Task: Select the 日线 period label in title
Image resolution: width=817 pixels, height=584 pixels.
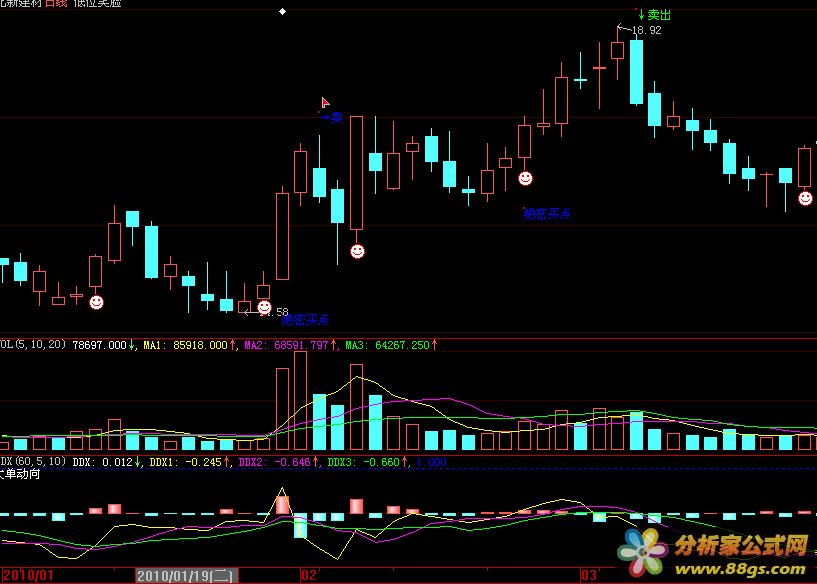Action: (x=58, y=5)
